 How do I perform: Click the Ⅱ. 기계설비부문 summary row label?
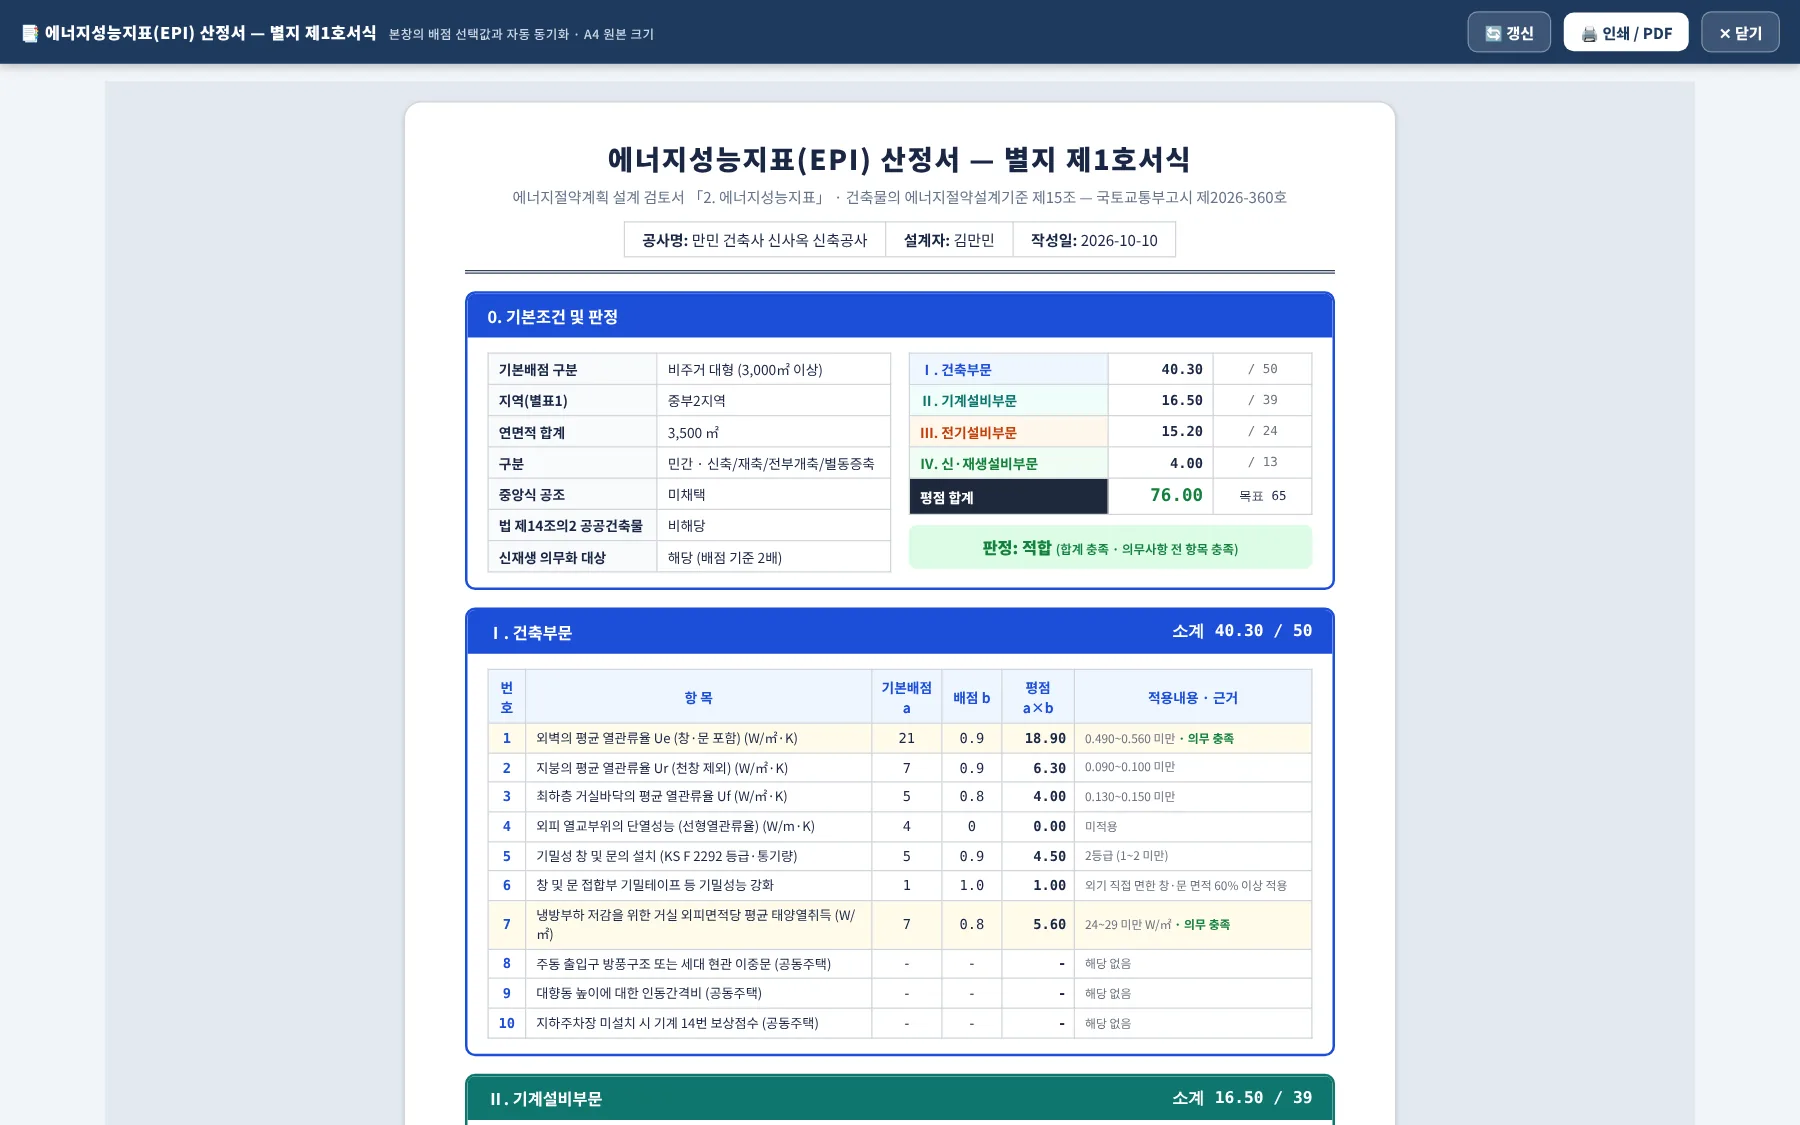1008,400
